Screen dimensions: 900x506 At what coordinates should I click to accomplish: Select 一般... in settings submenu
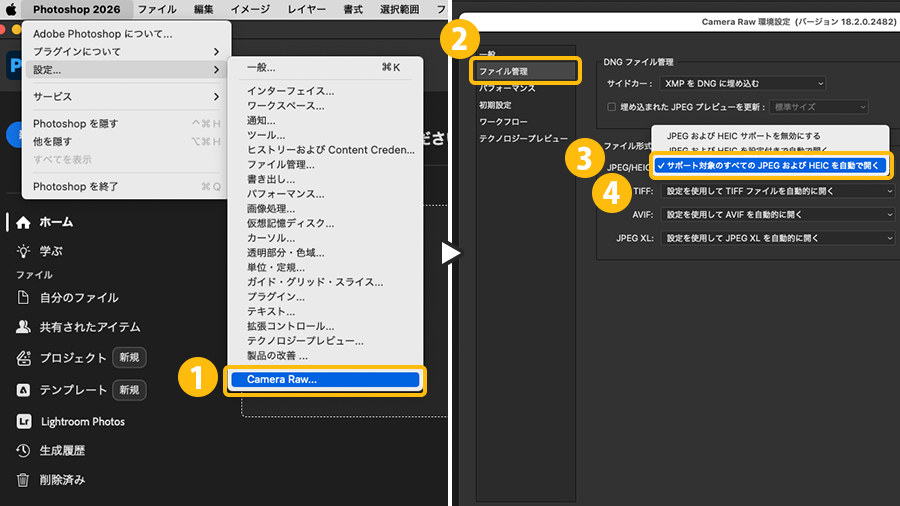coord(325,67)
